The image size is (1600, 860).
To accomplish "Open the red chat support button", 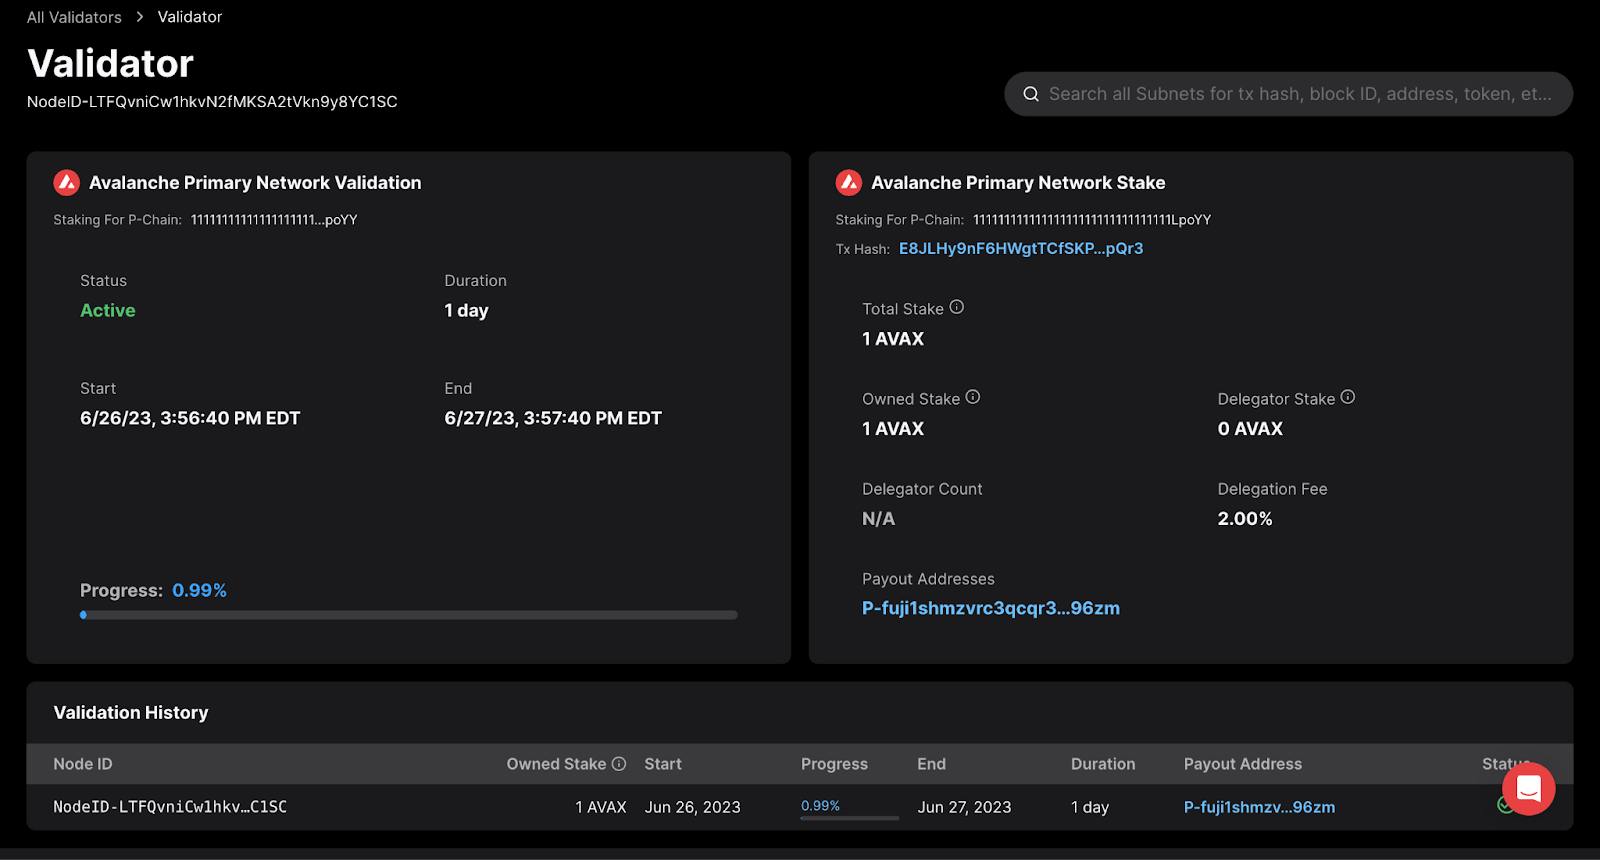I will [1528, 789].
